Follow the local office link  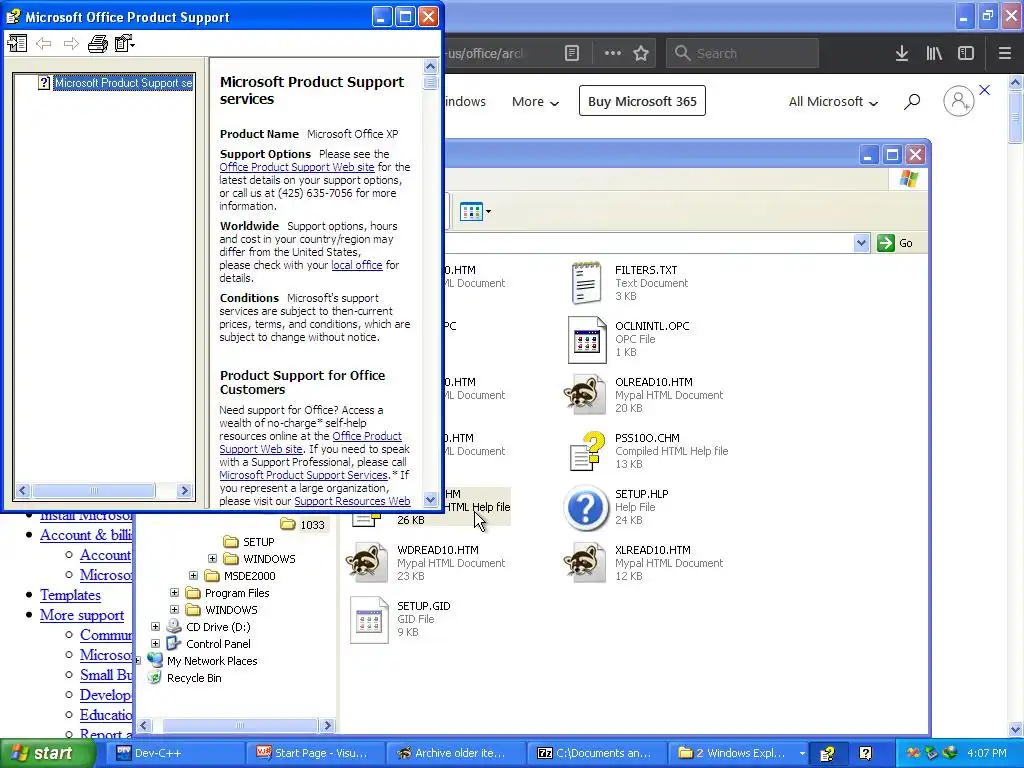point(357,265)
